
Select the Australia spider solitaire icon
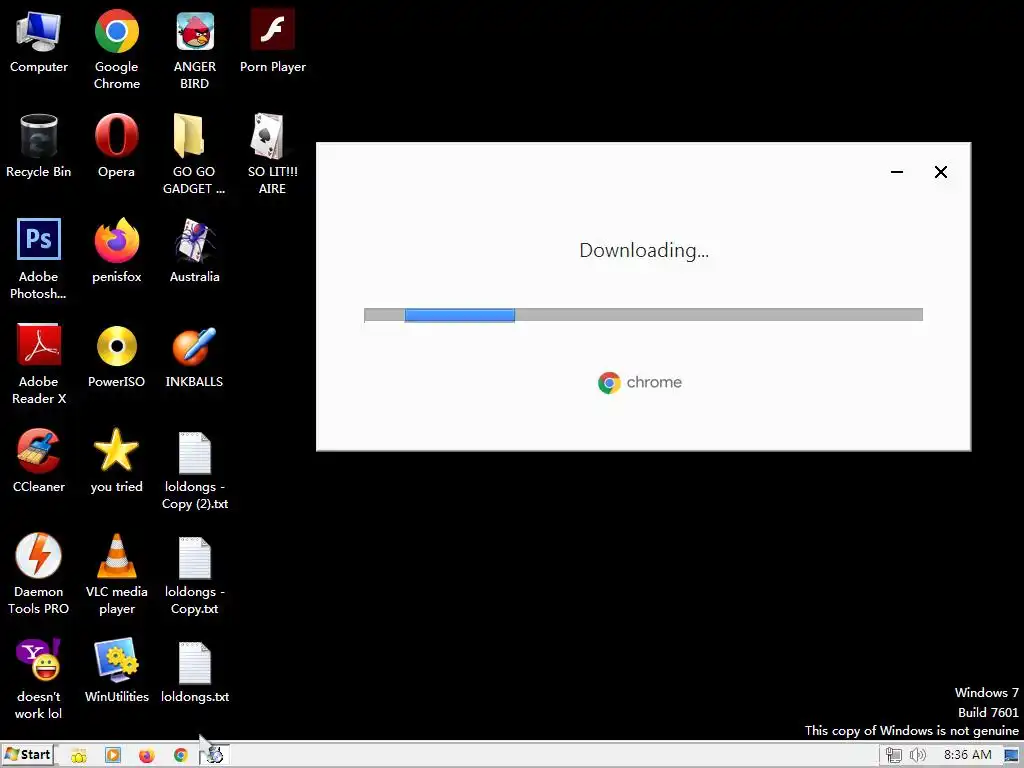[x=195, y=251]
